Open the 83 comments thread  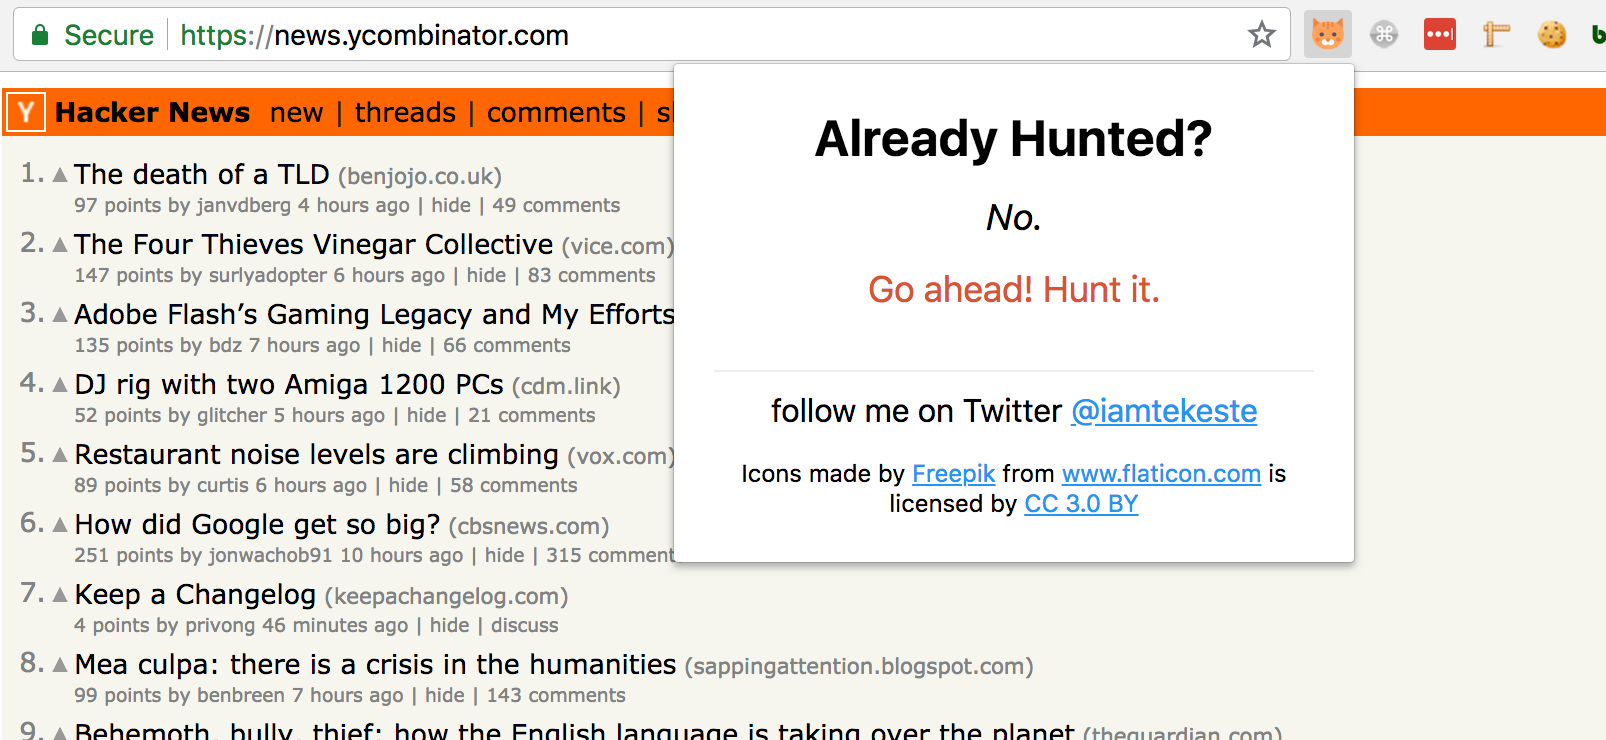tap(592, 275)
